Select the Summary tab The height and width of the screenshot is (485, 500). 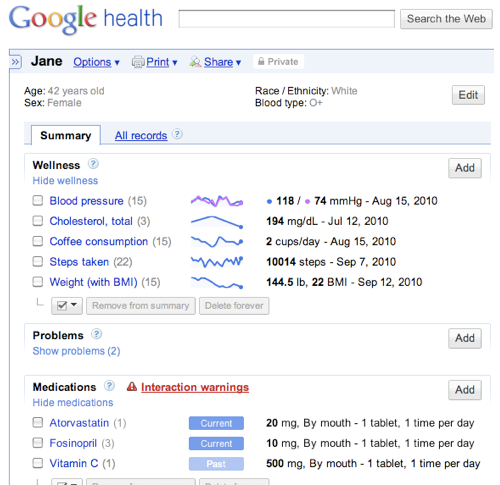tap(66, 135)
